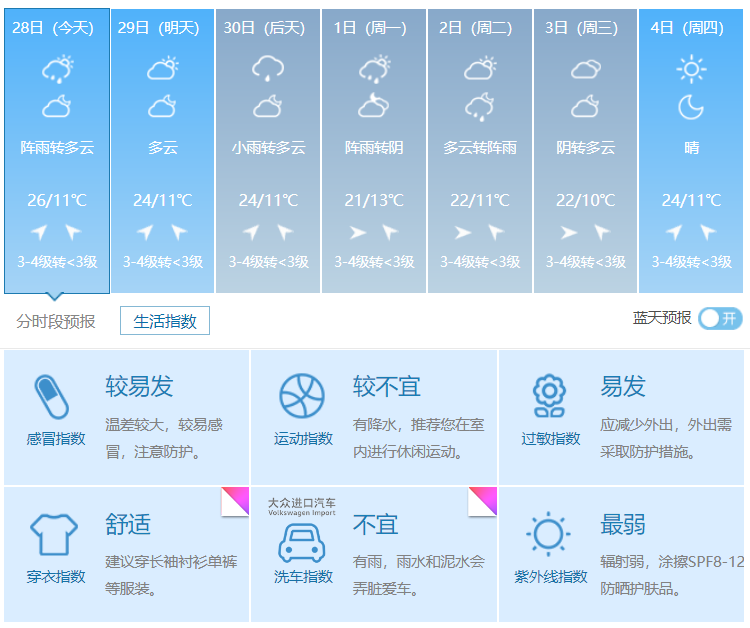Image resolution: width=750 pixels, height=628 pixels.
Task: Click the night cloudy icon for the 30th
Action: tap(268, 106)
